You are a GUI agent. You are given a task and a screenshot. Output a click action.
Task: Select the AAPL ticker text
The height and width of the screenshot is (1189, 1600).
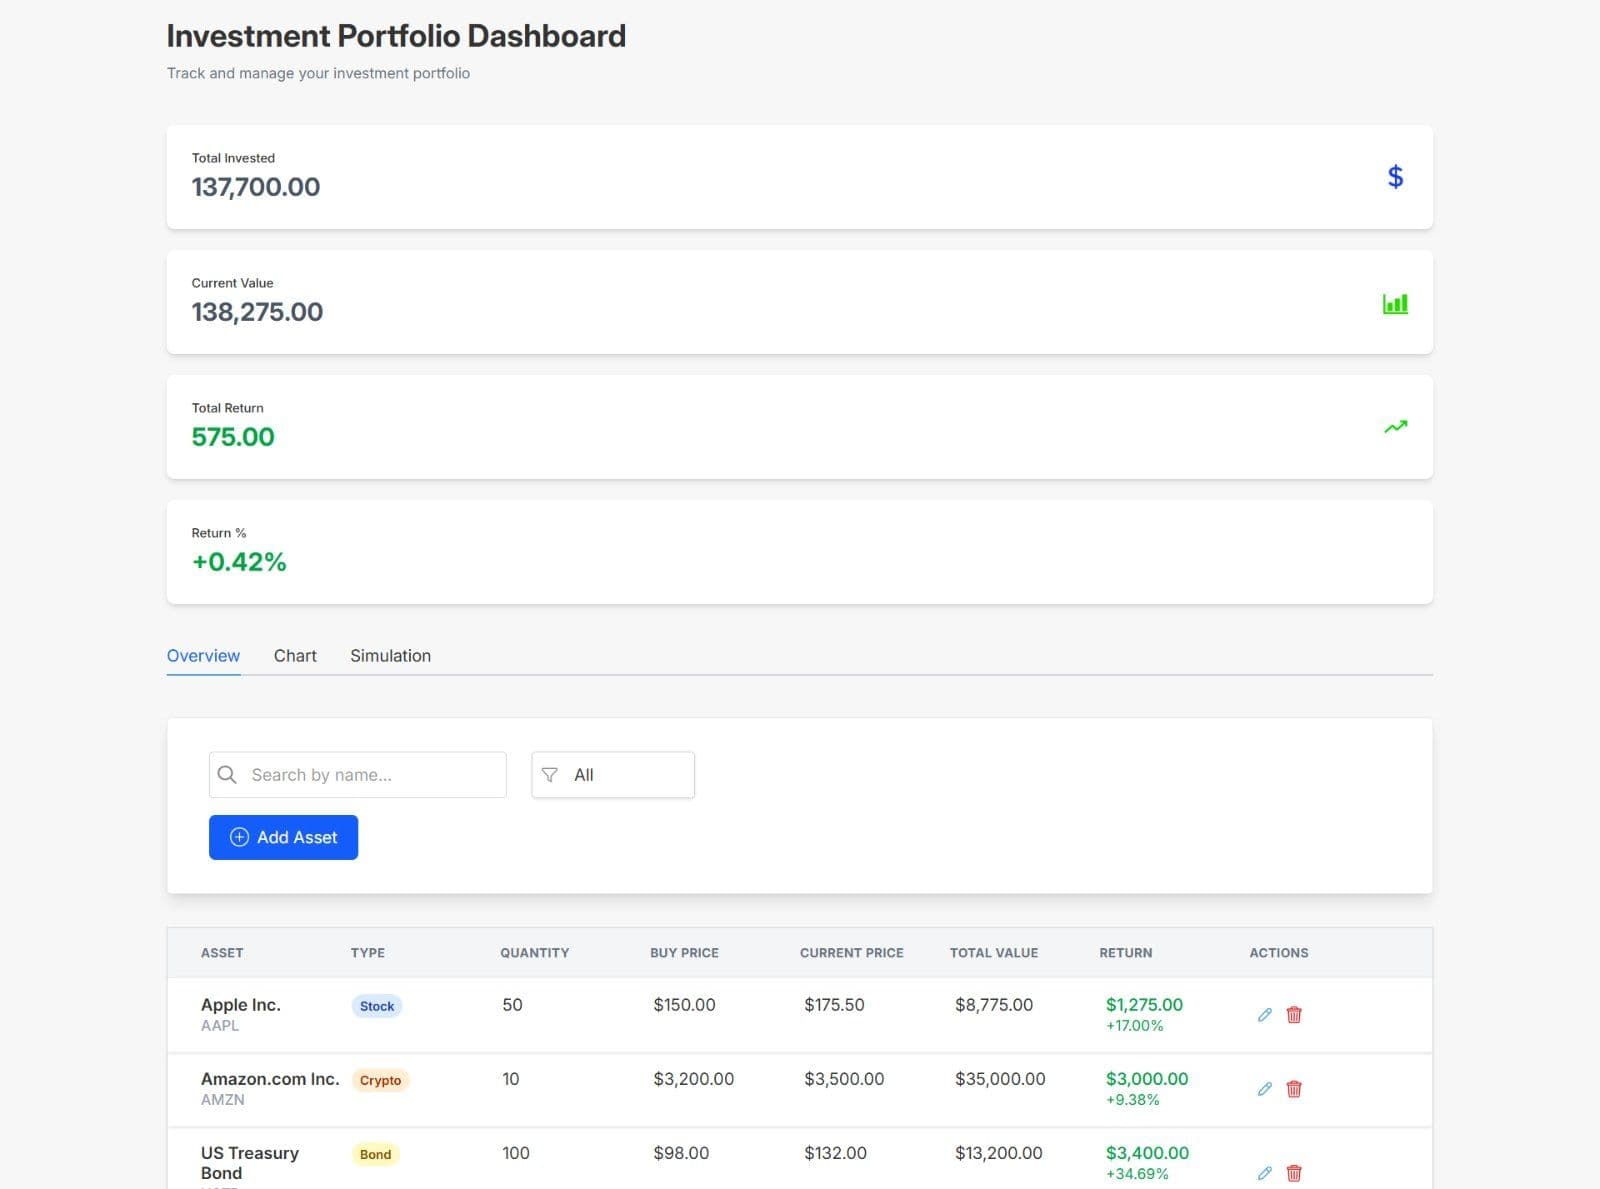coord(220,1025)
